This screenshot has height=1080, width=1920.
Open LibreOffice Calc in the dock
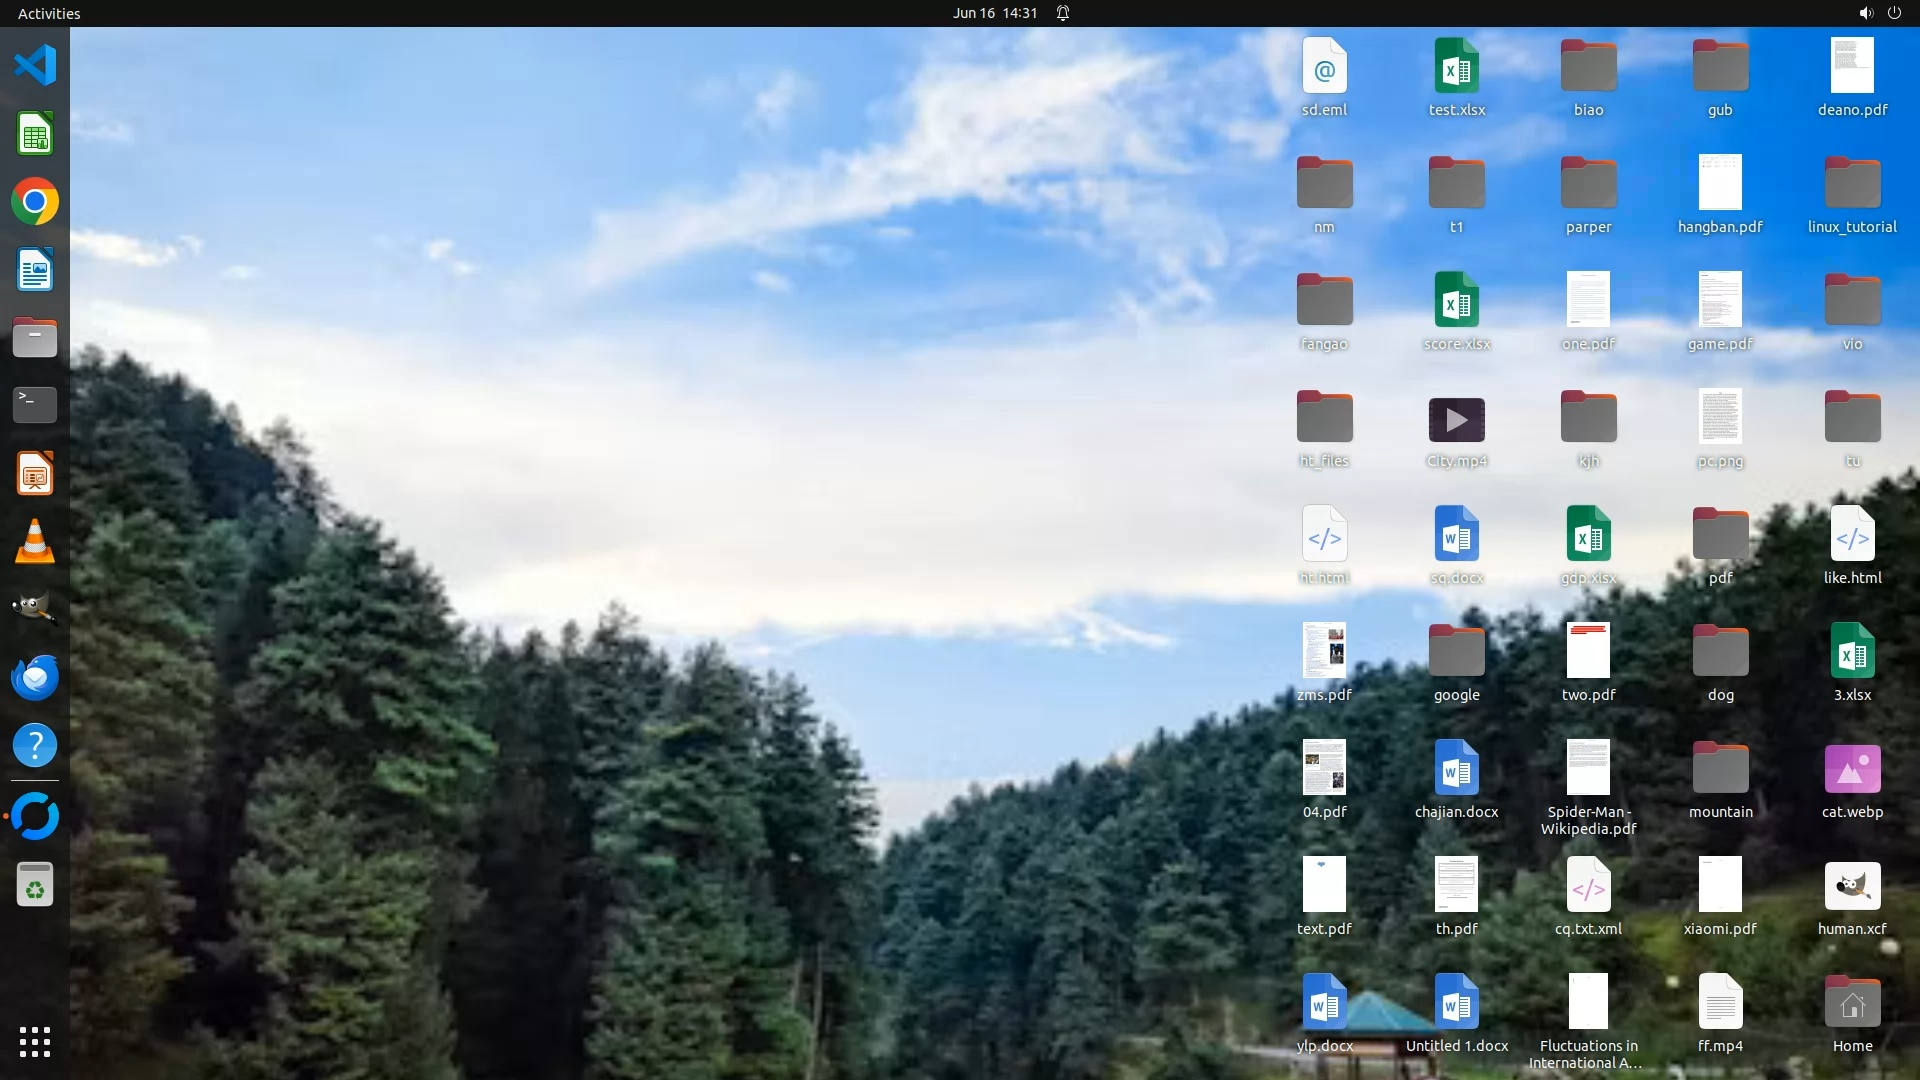tap(35, 134)
